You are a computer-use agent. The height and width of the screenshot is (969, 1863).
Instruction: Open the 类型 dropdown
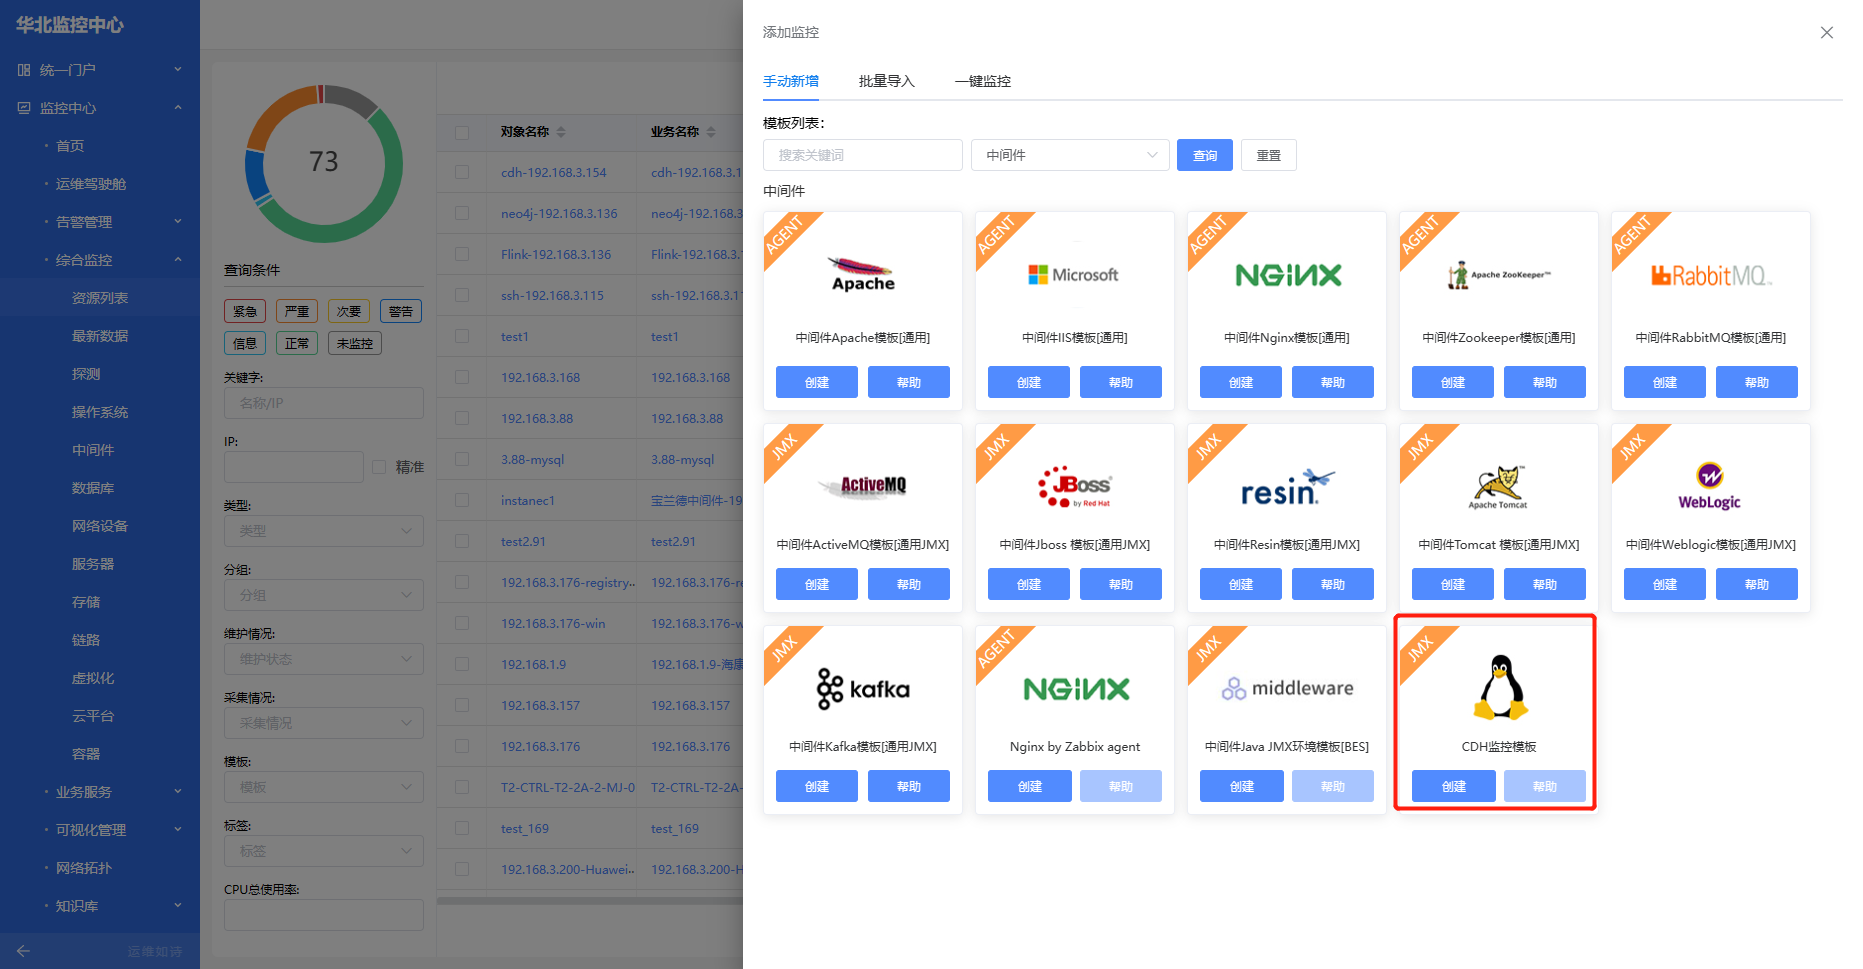pyautogui.click(x=324, y=531)
